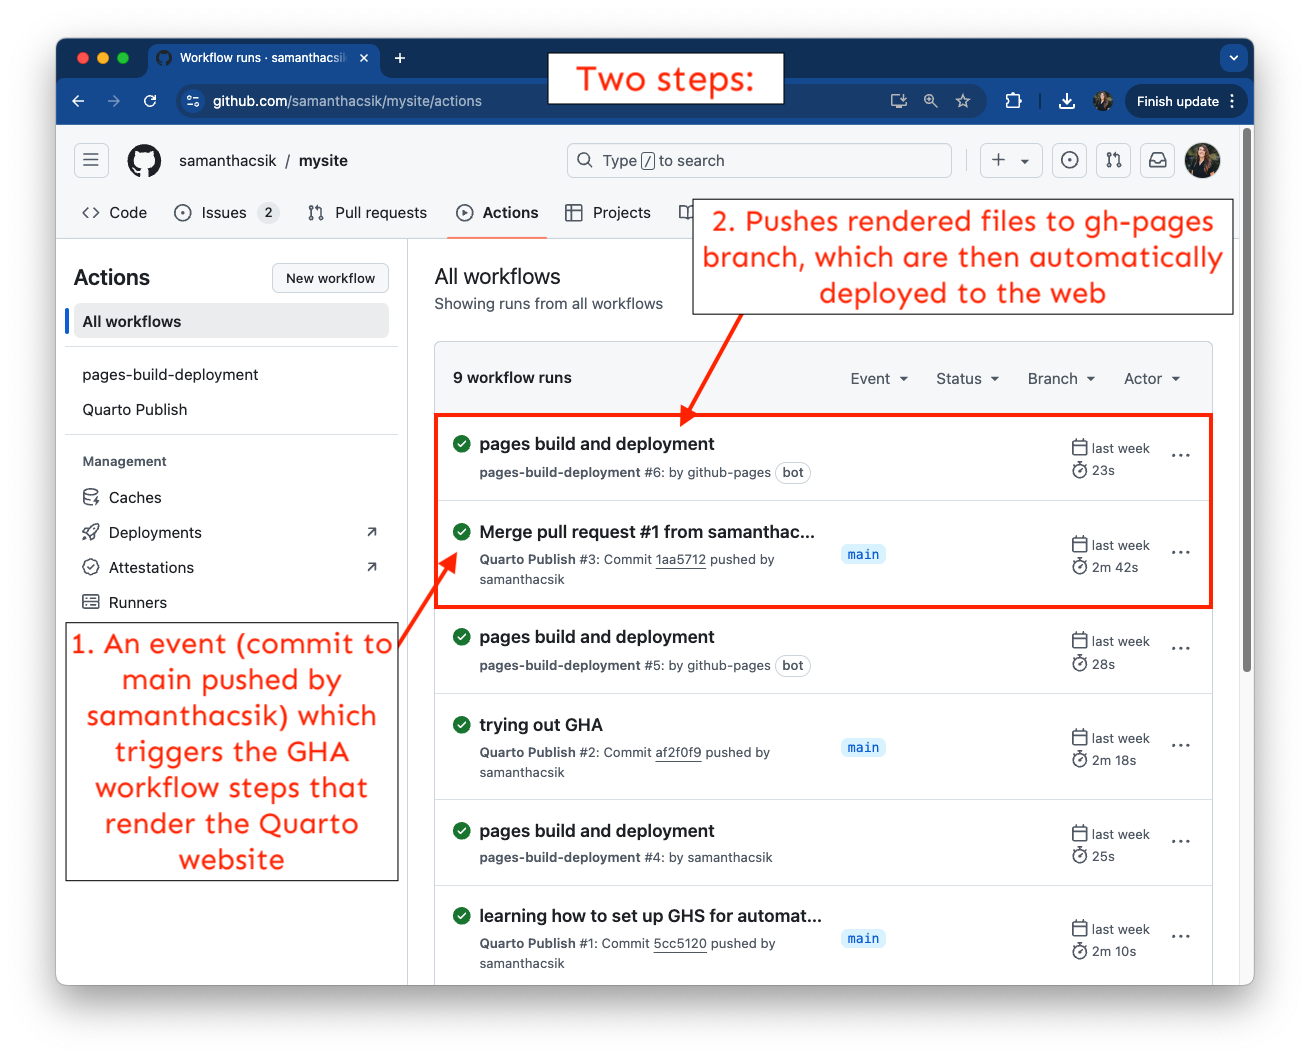Image resolution: width=1310 pixels, height=1059 pixels.
Task: Open the Branch filter dropdown
Action: point(1061,379)
